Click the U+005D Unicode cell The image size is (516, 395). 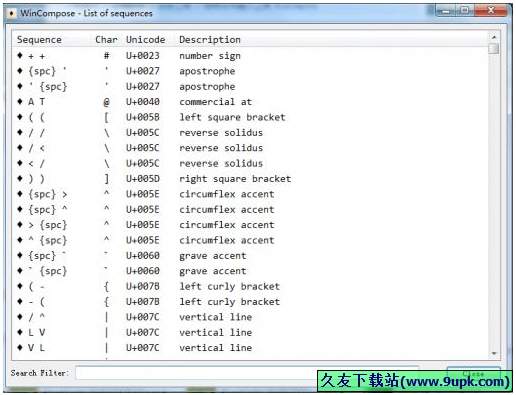(x=143, y=179)
